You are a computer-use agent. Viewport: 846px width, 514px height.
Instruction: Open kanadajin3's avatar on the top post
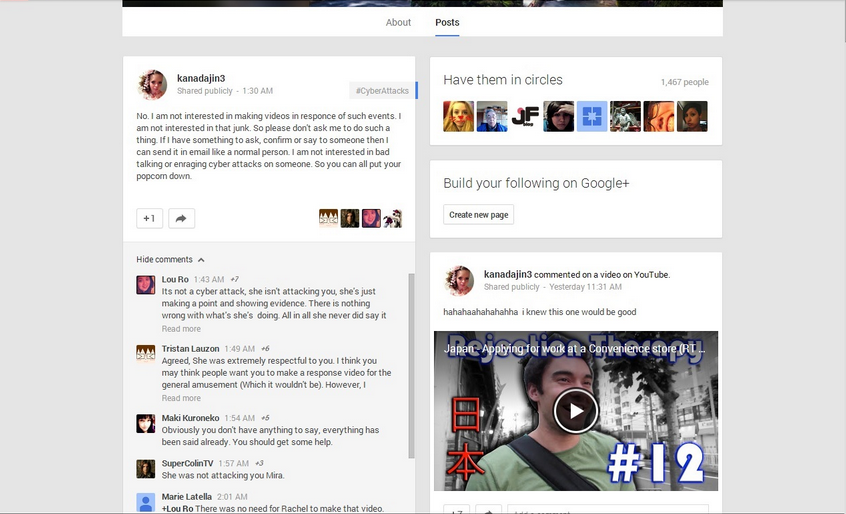click(151, 84)
